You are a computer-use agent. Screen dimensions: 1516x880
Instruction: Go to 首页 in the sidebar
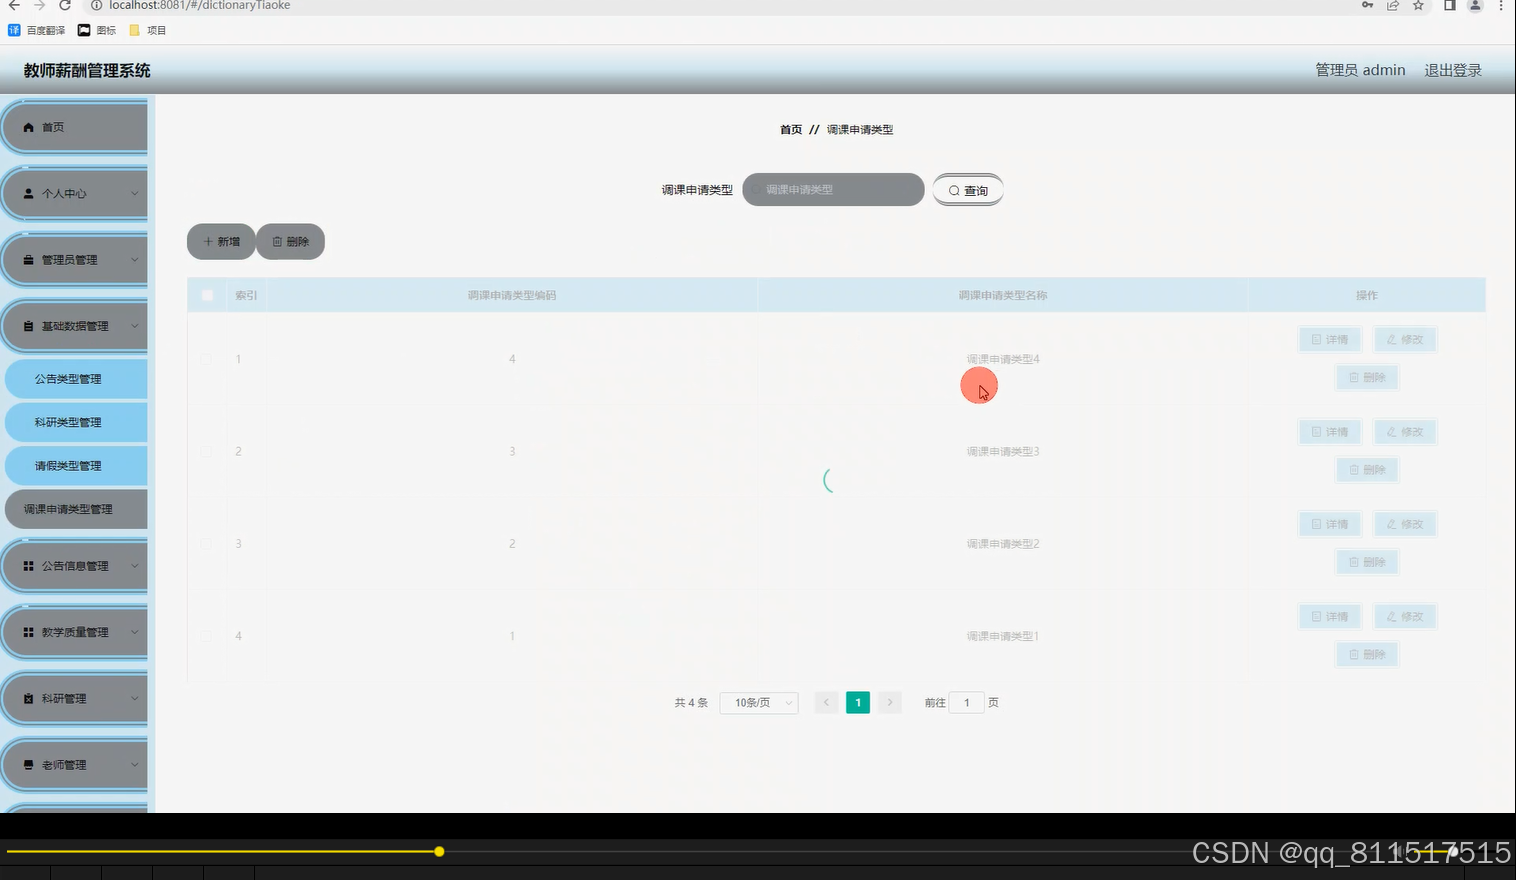tap(75, 127)
